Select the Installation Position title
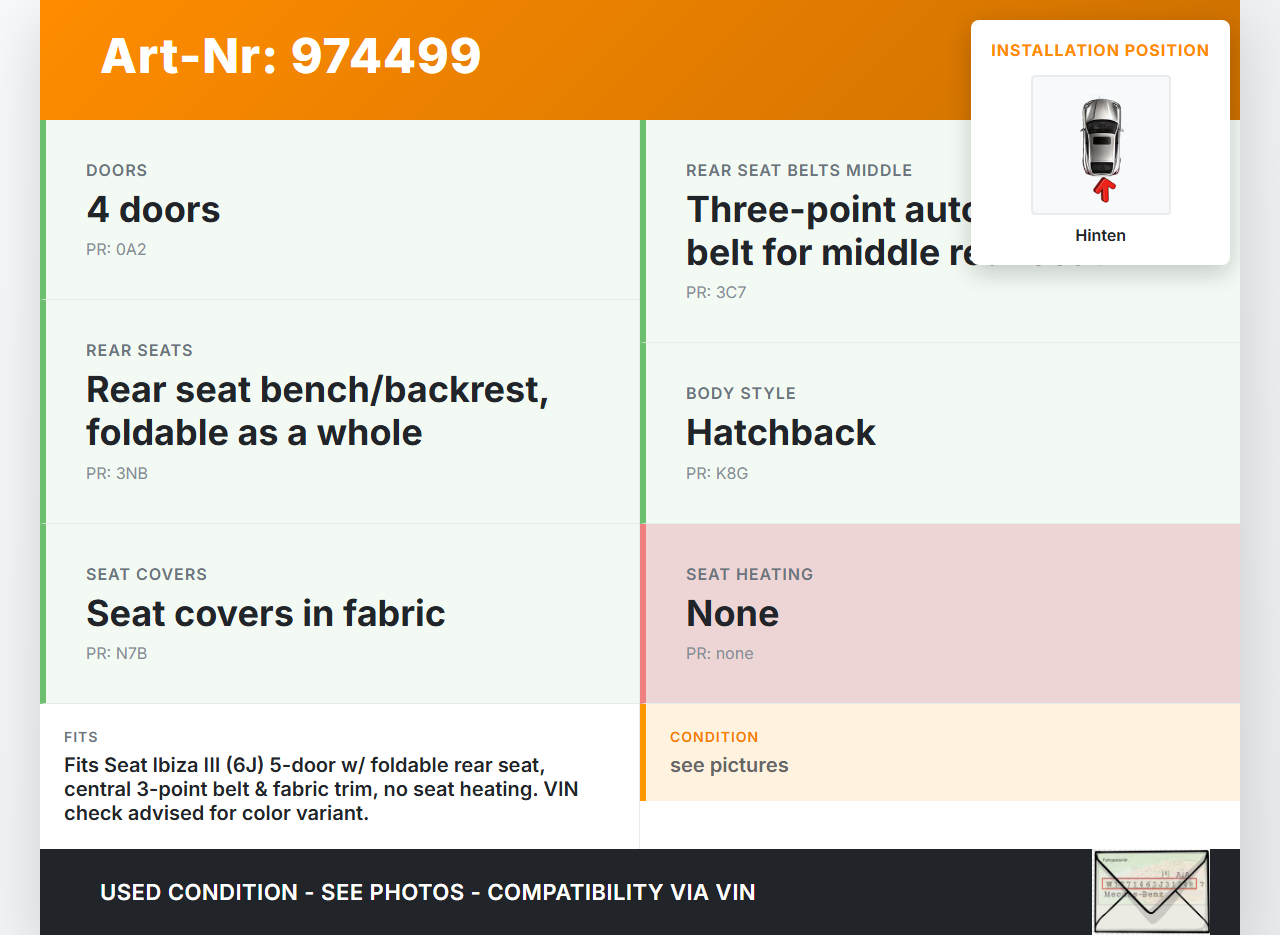 [x=1100, y=50]
